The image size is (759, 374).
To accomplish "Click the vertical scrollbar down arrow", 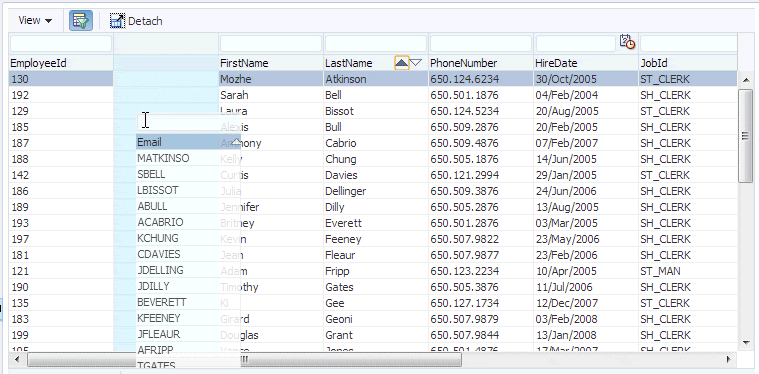I will (745, 343).
